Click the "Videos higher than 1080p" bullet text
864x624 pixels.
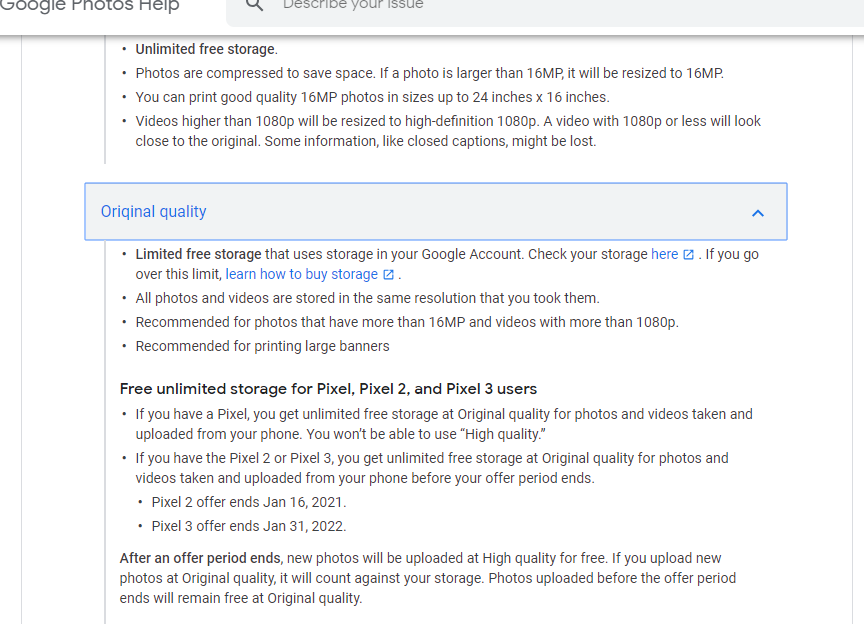pos(447,131)
